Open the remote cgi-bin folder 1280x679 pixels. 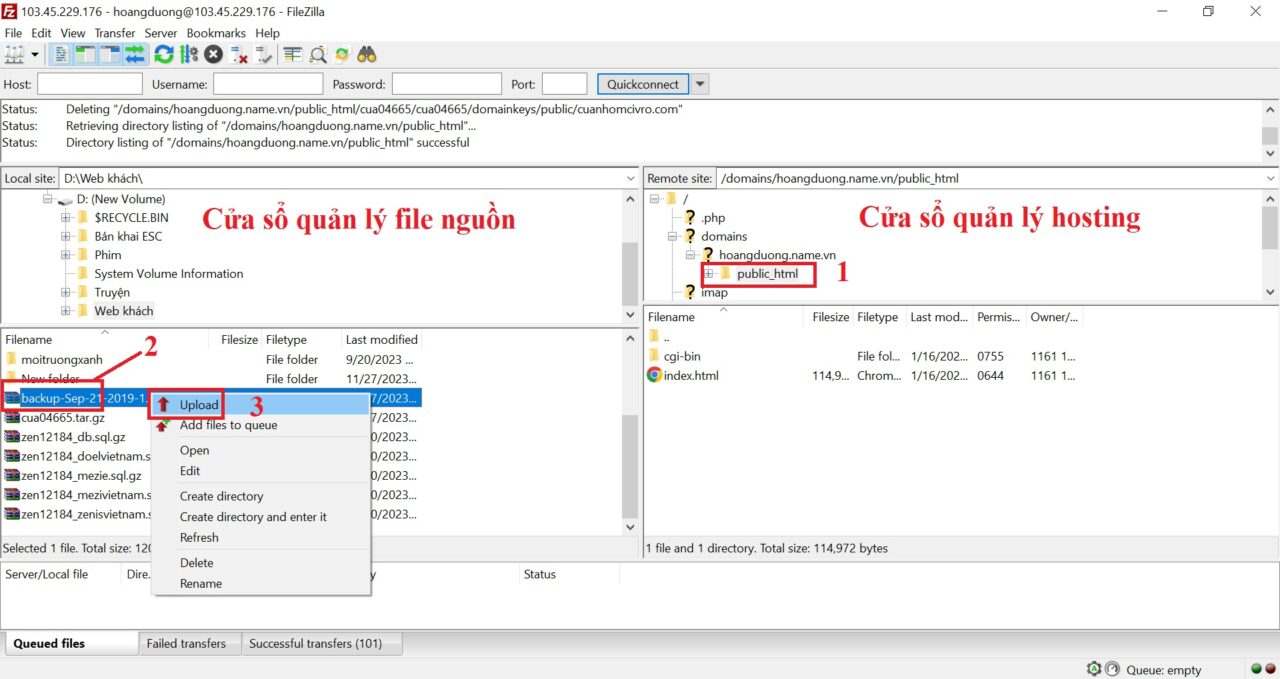682,356
